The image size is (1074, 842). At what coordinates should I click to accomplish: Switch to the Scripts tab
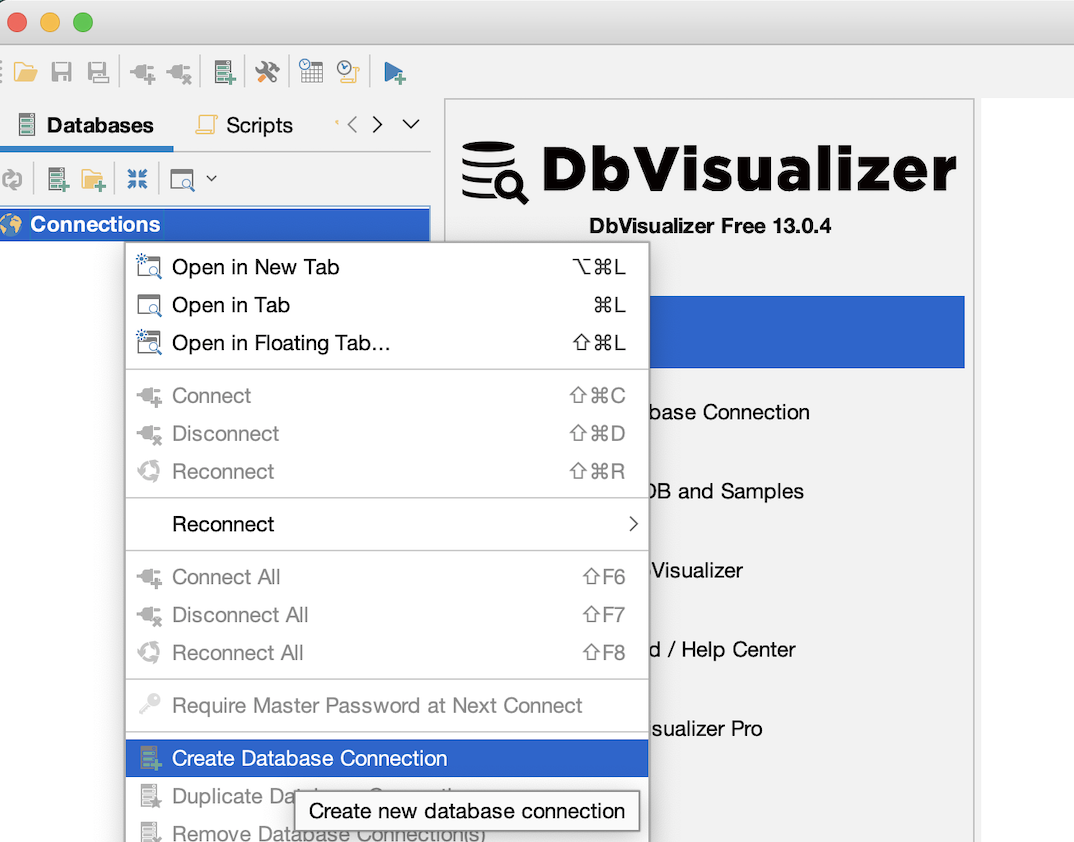[245, 125]
